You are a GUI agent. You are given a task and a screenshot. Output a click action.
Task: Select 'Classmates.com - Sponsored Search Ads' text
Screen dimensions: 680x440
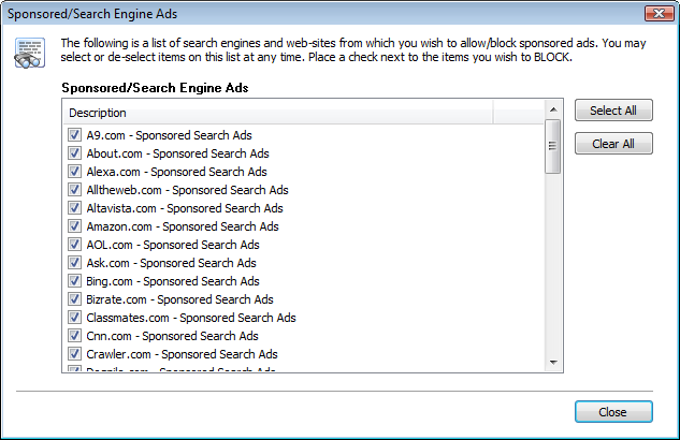[191, 317]
